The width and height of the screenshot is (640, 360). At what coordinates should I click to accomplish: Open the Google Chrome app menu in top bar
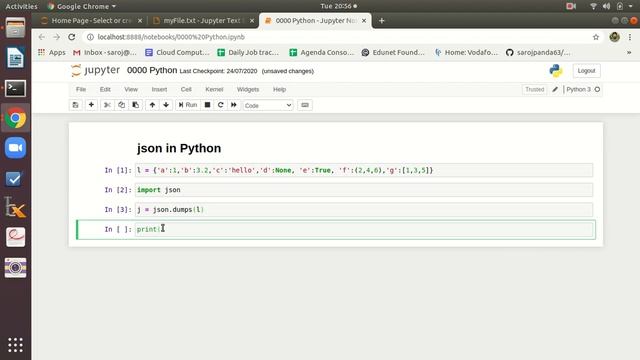[81, 6]
